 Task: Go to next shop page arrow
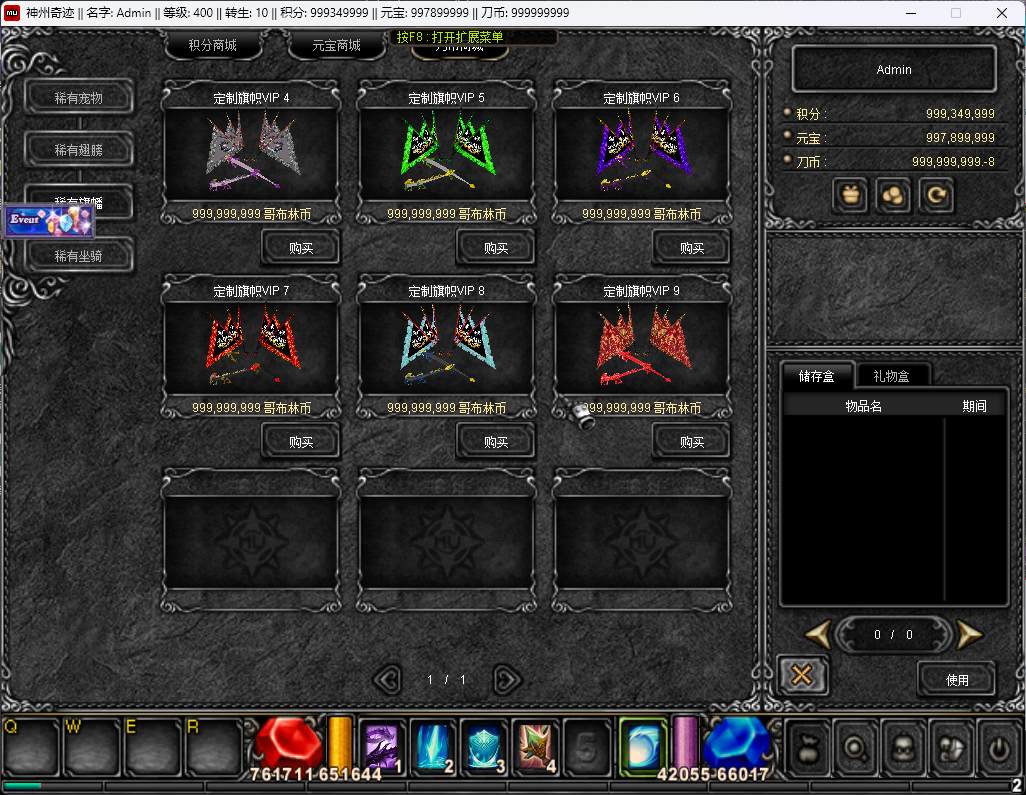507,680
